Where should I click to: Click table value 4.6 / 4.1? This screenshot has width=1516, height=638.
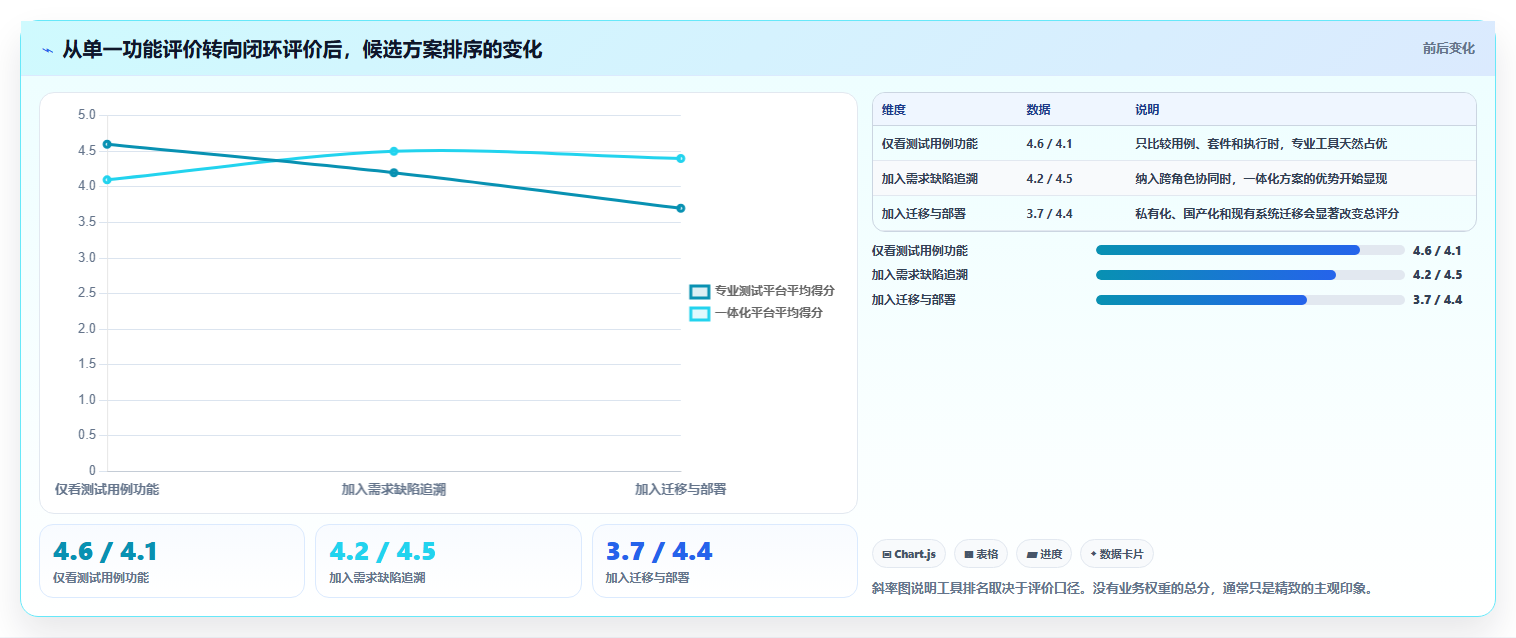point(1049,144)
